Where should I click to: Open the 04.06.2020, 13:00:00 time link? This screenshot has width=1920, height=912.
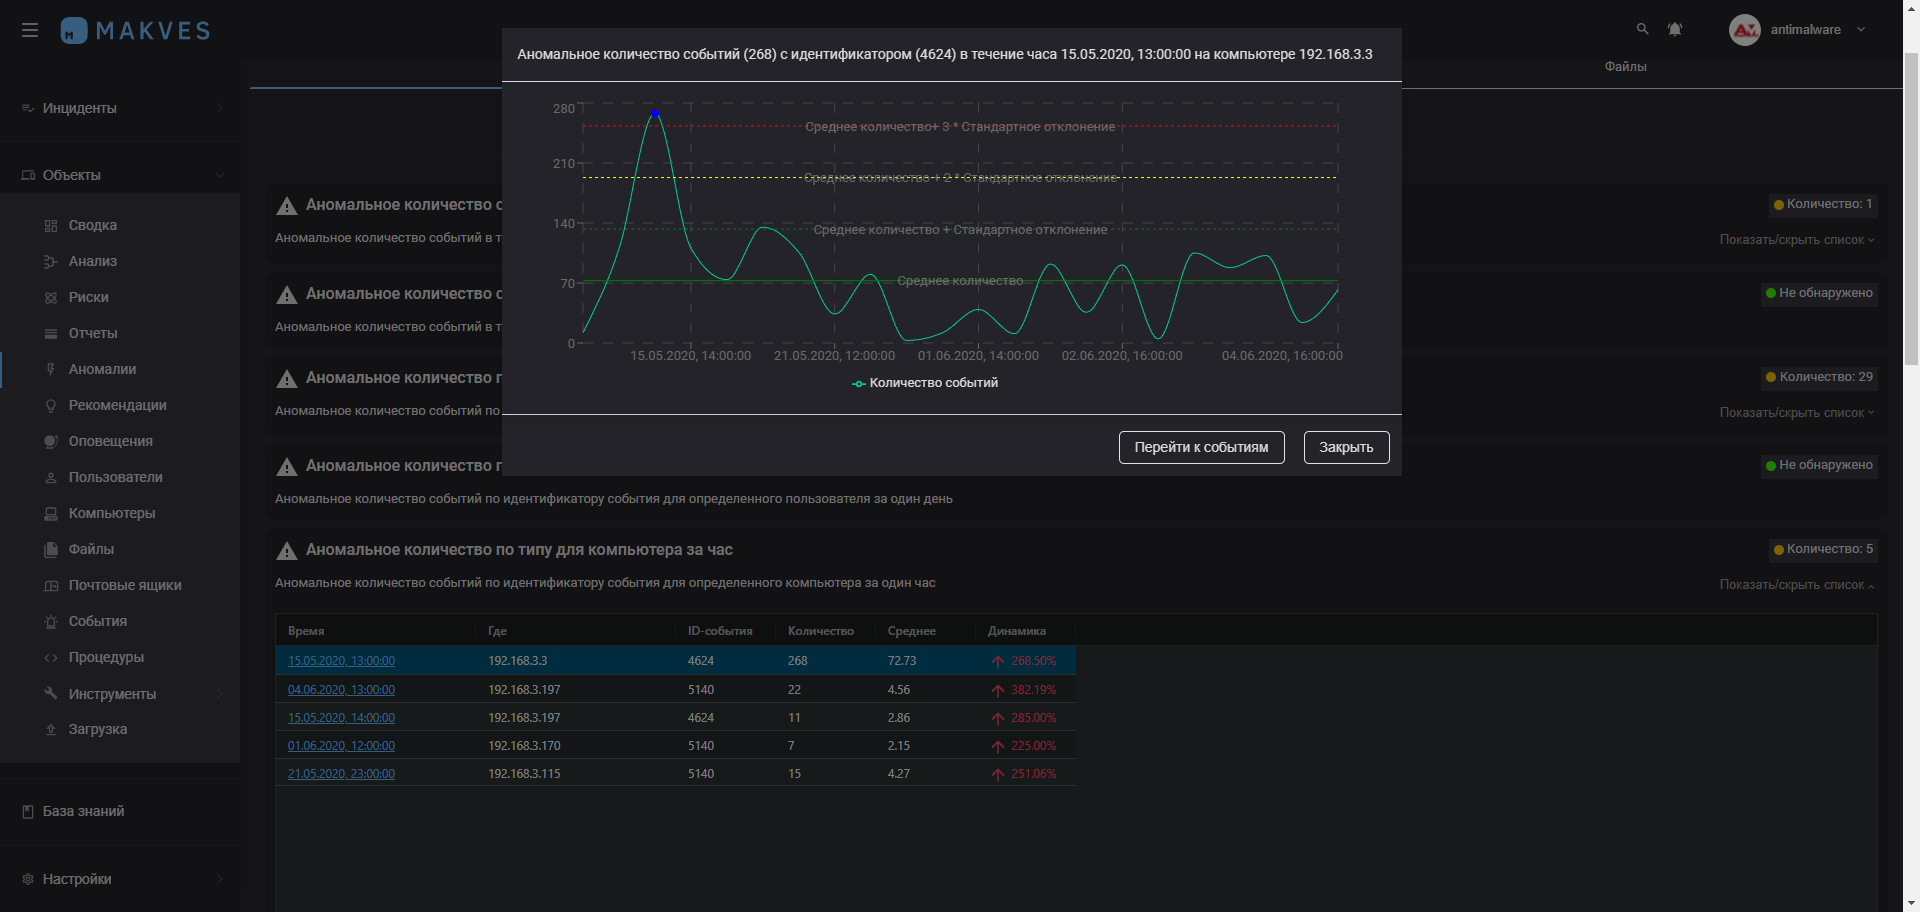(x=341, y=690)
